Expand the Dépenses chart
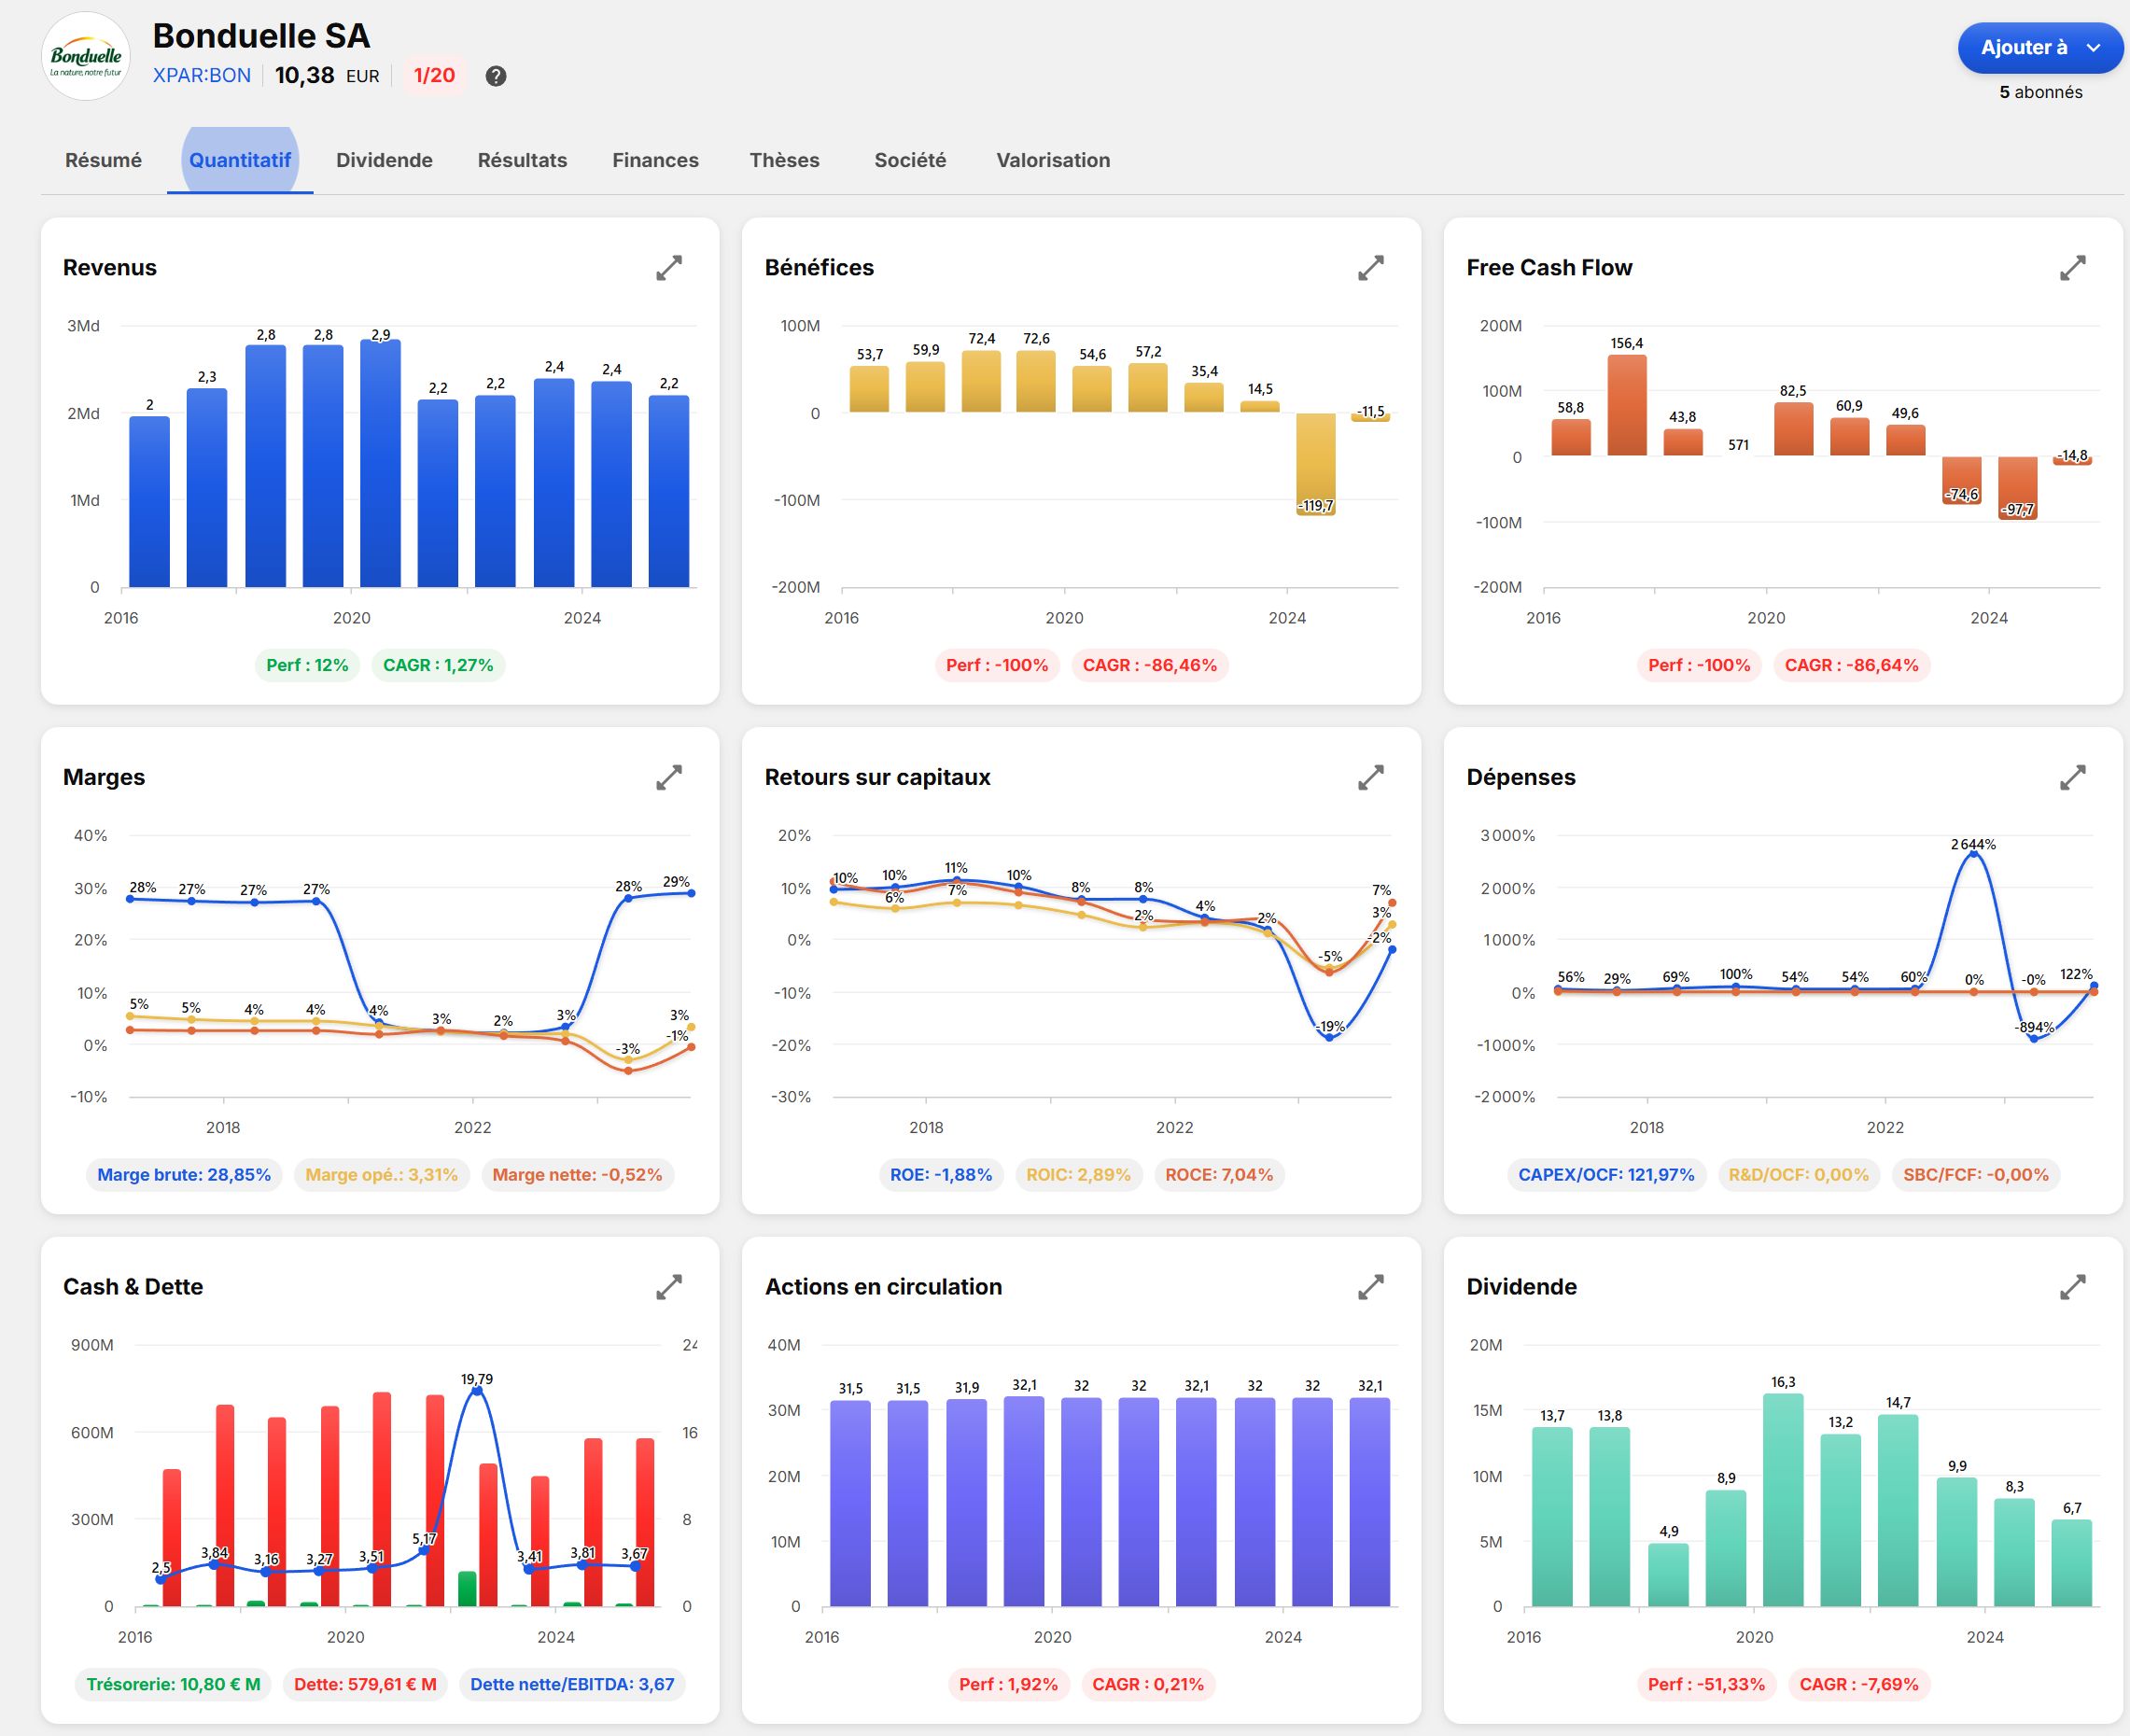2130x1736 pixels. (2072, 777)
